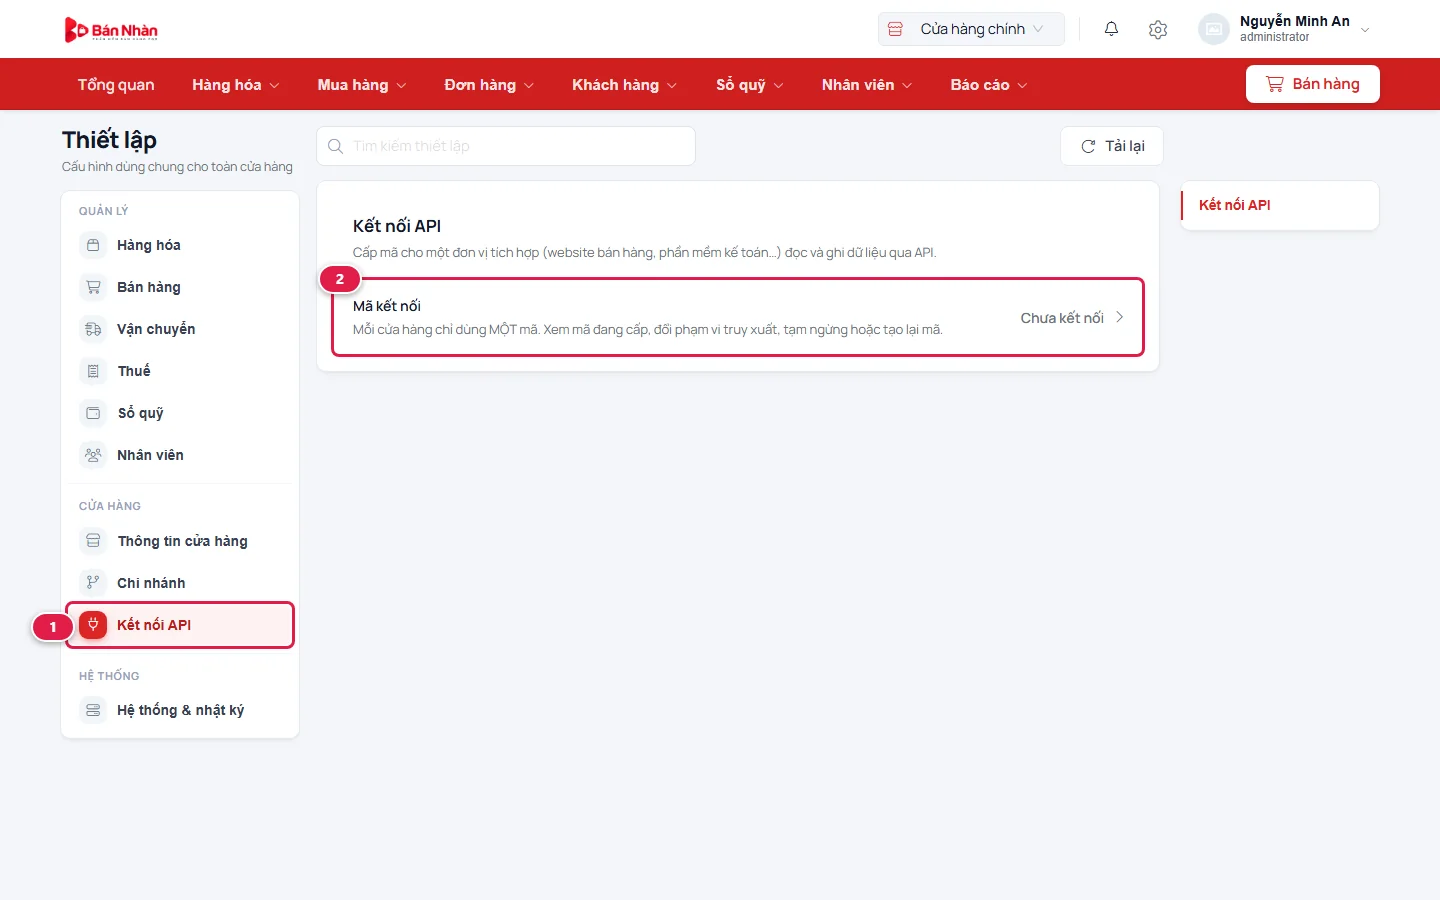This screenshot has height=900, width=1440.
Task: Open Chi nhánh settings section
Action: [x=180, y=583]
